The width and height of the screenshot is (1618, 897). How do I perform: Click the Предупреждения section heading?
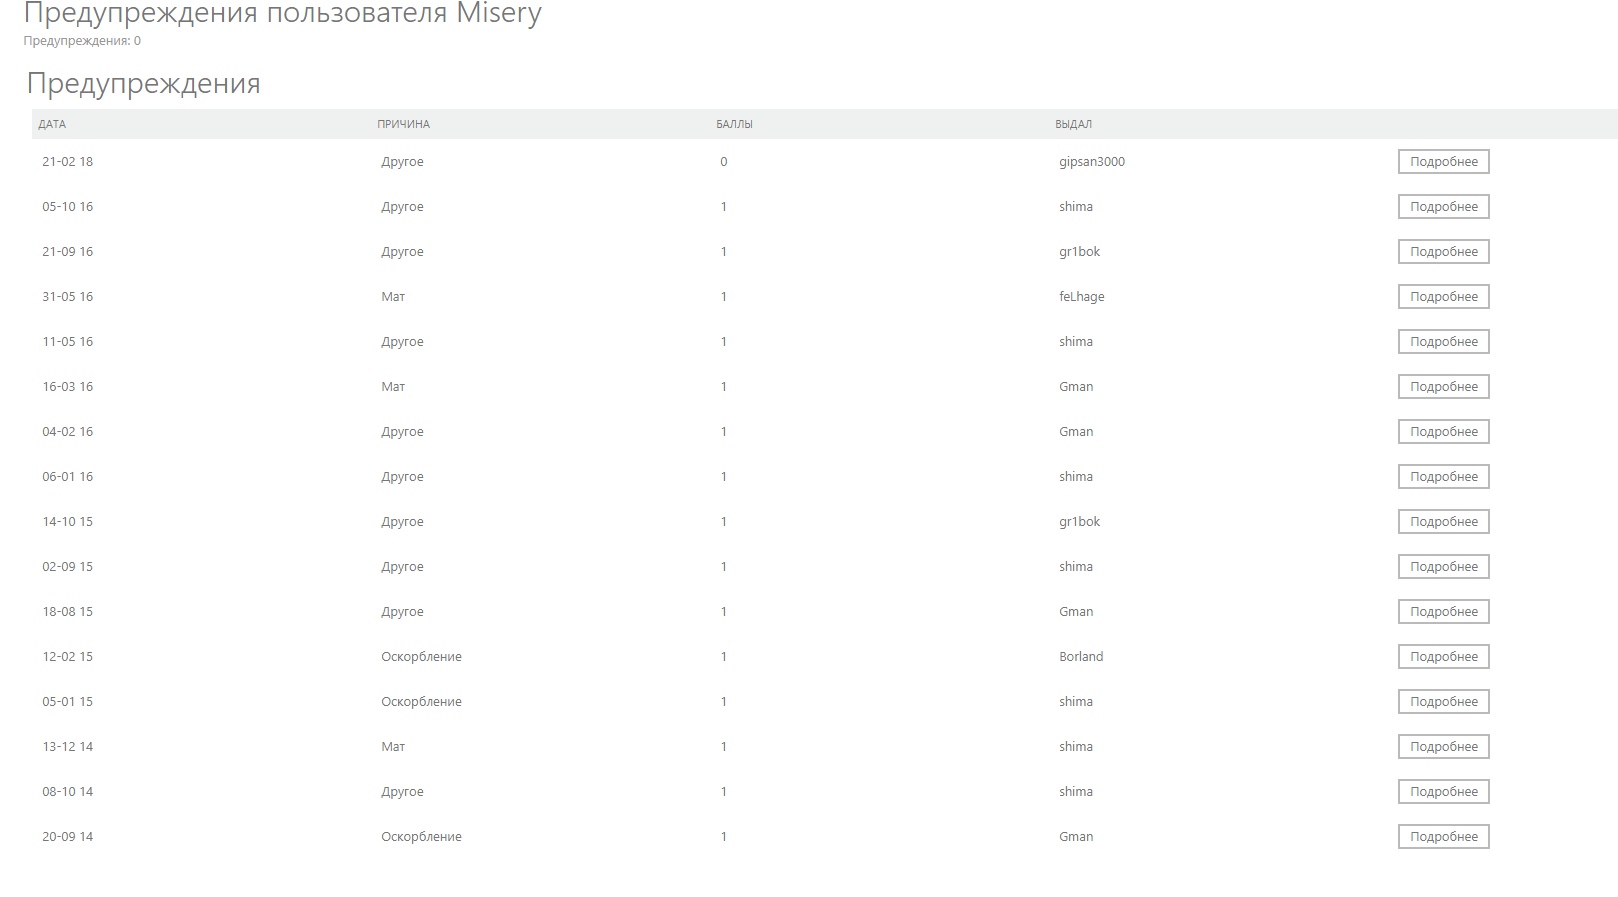(x=144, y=83)
